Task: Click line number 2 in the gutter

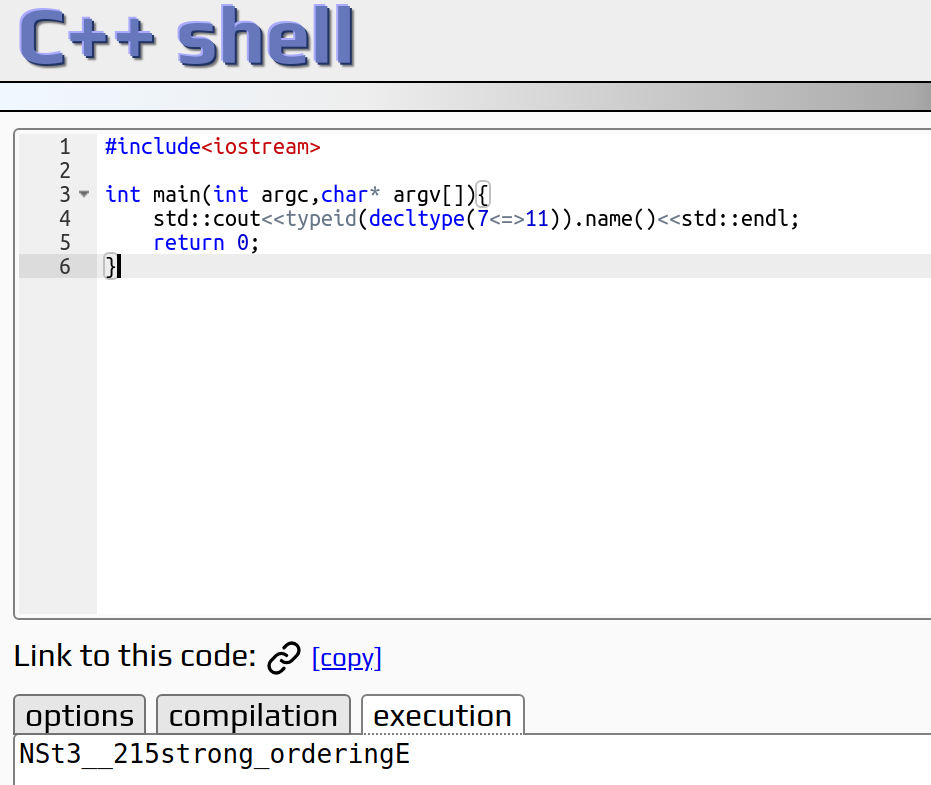Action: coord(65,170)
